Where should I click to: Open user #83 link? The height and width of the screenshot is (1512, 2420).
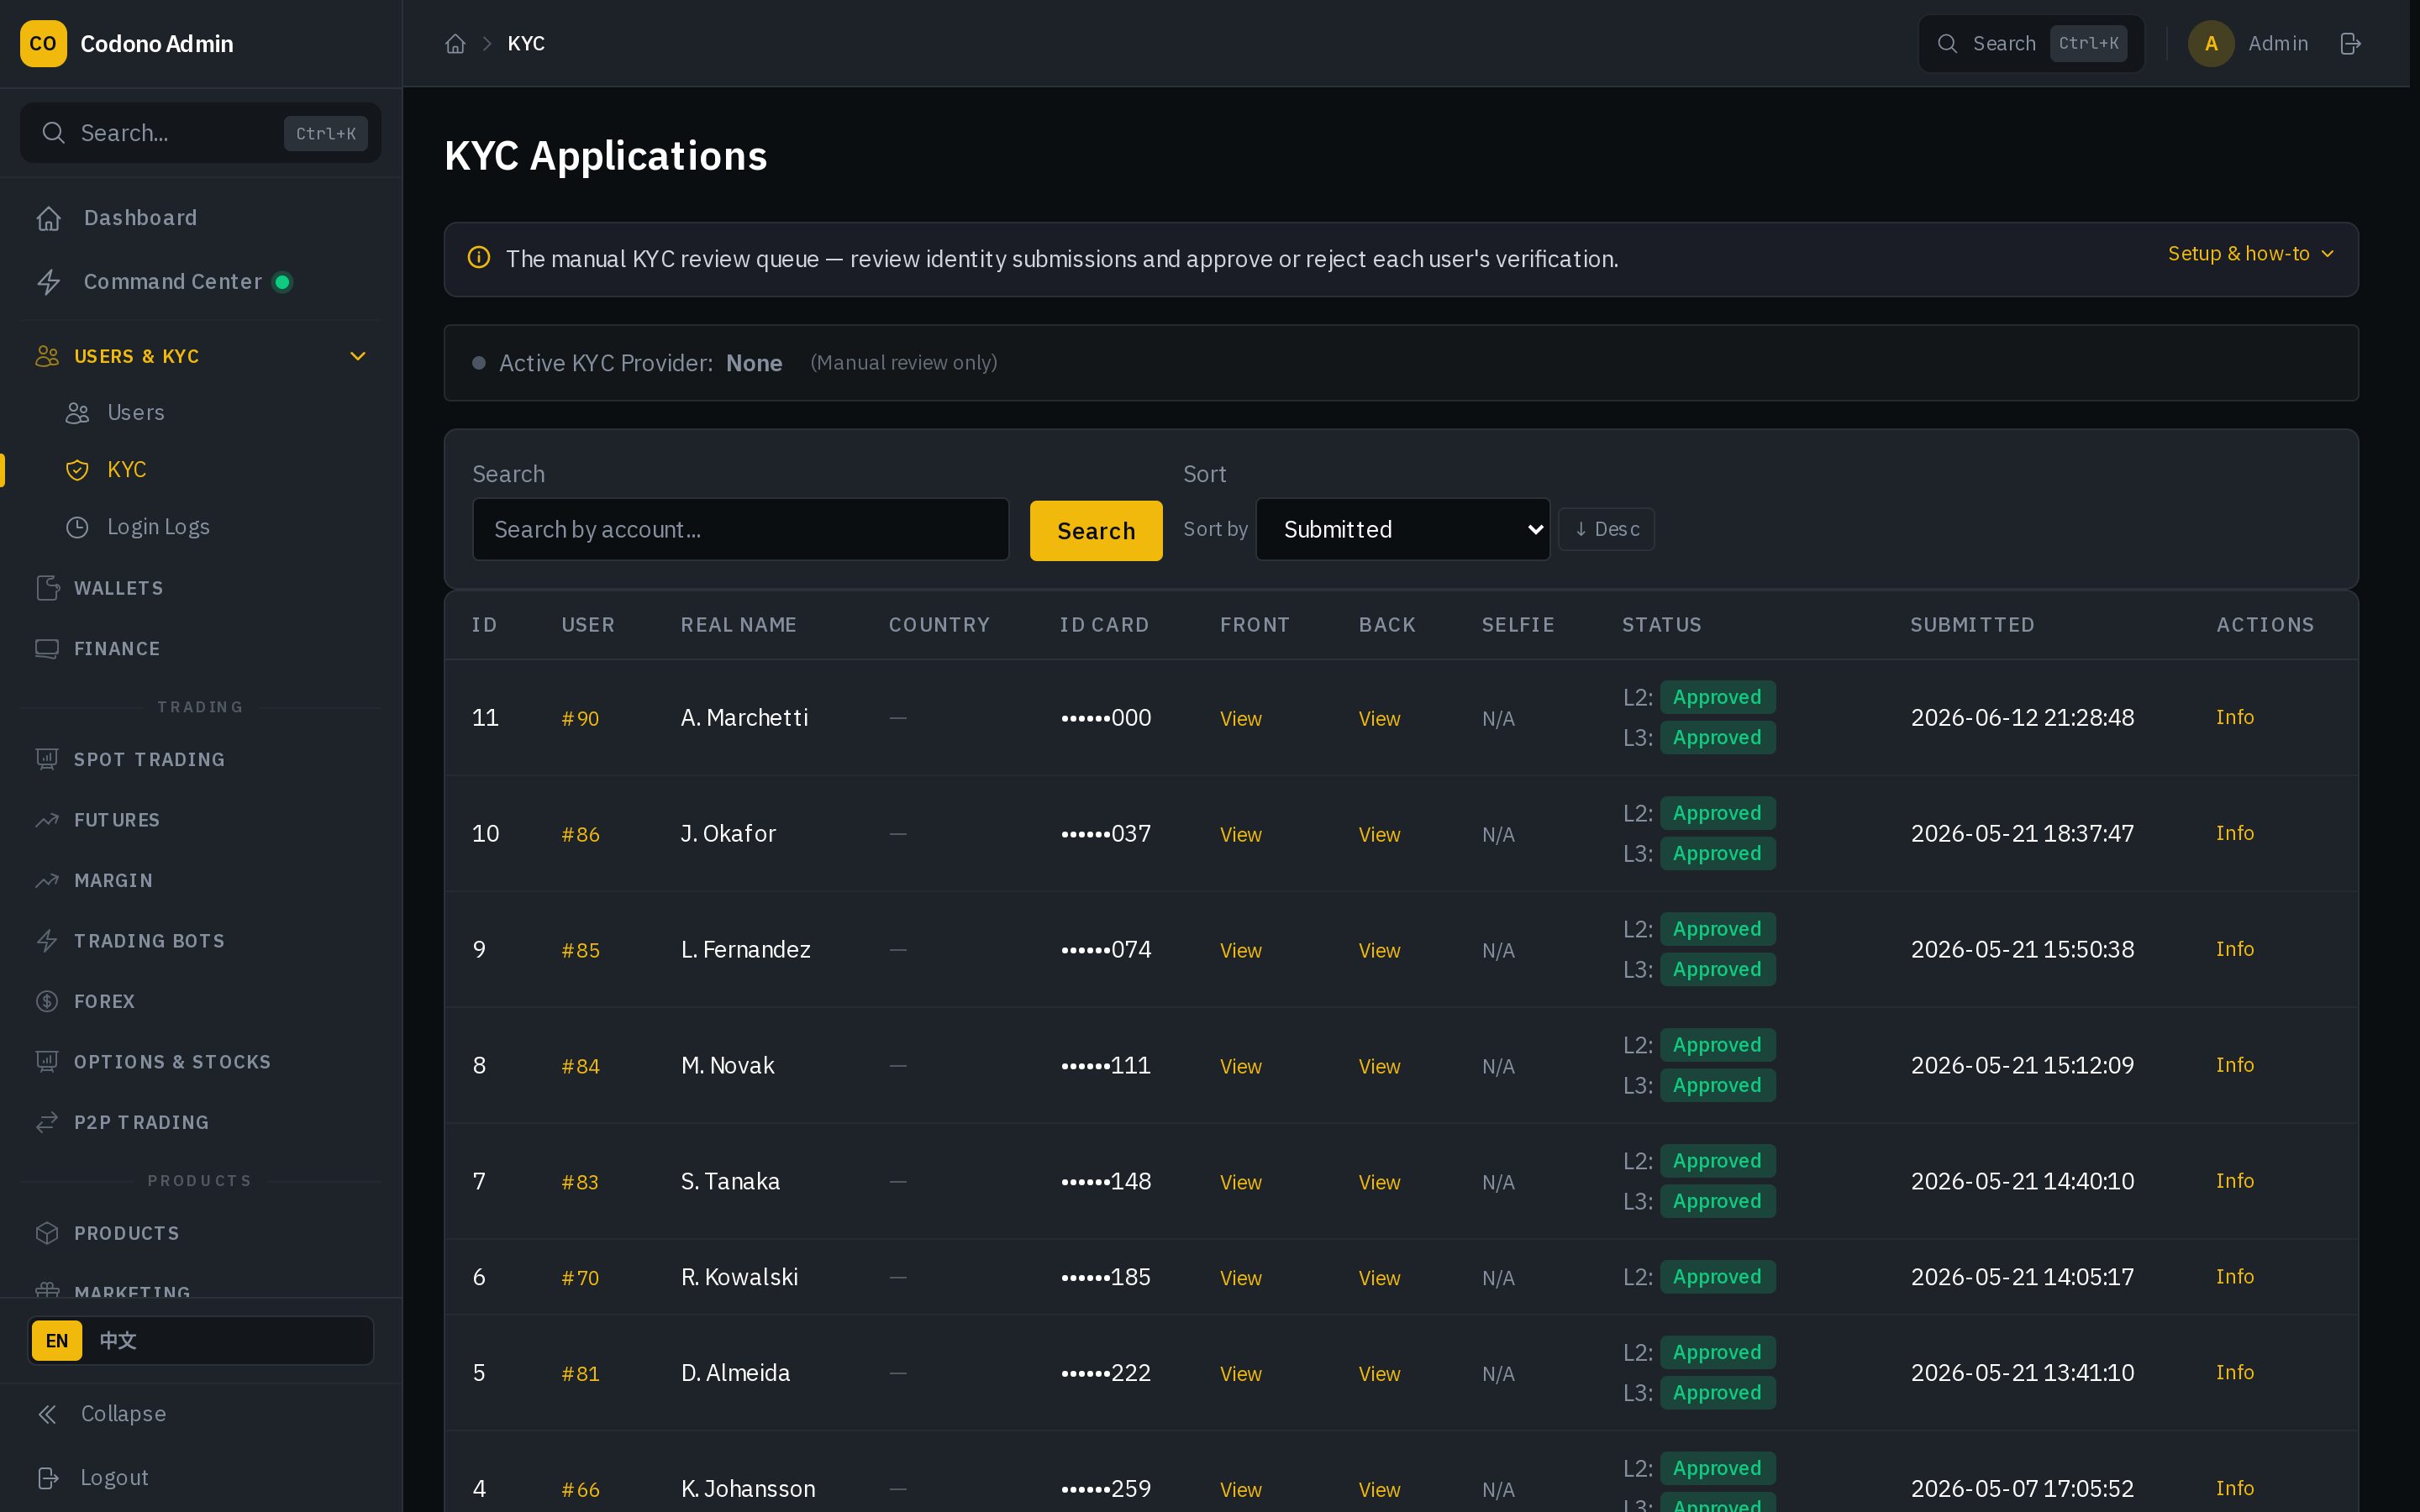[x=580, y=1183]
